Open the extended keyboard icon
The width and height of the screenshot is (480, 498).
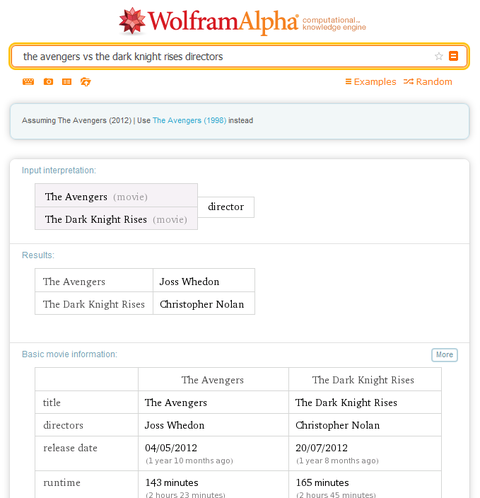pos(28,82)
